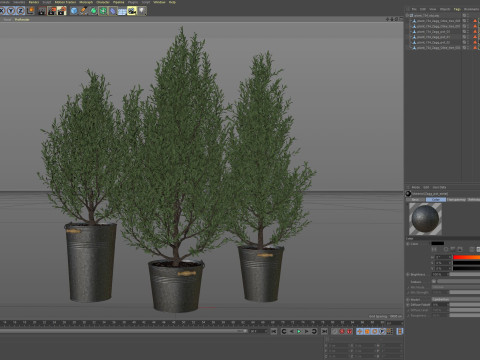480x360 pixels.
Task: Click record active objects red button
Action: click(342, 331)
